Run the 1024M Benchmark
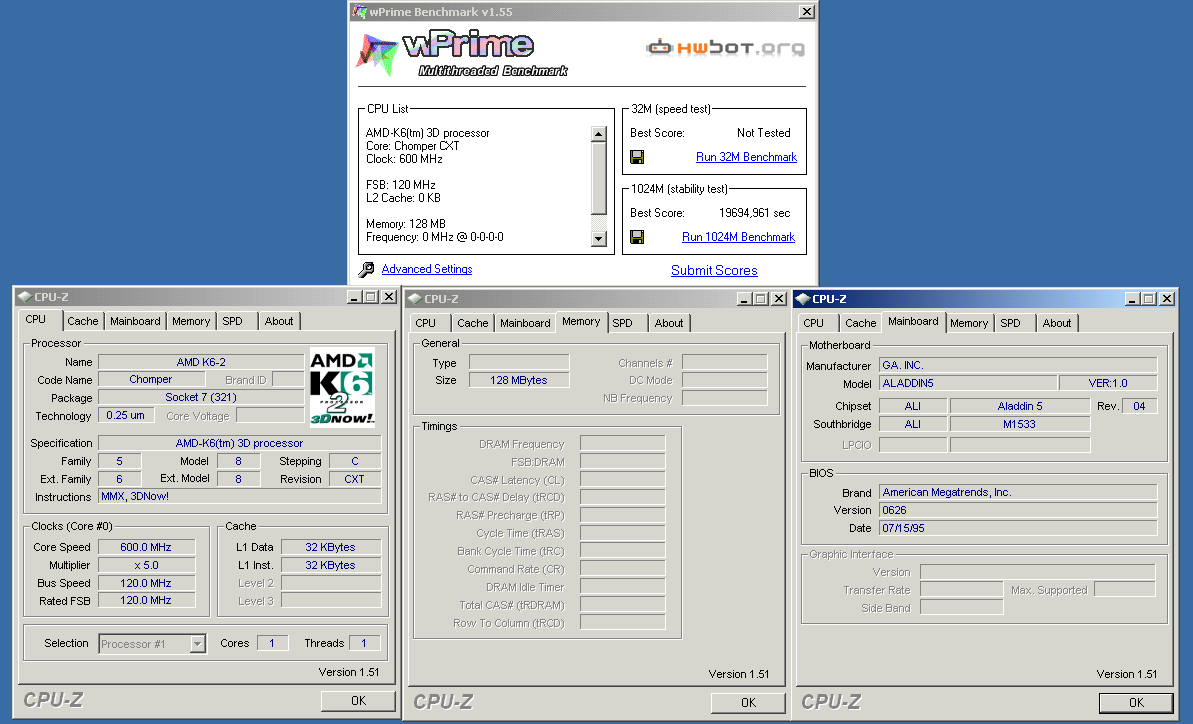 pos(738,237)
